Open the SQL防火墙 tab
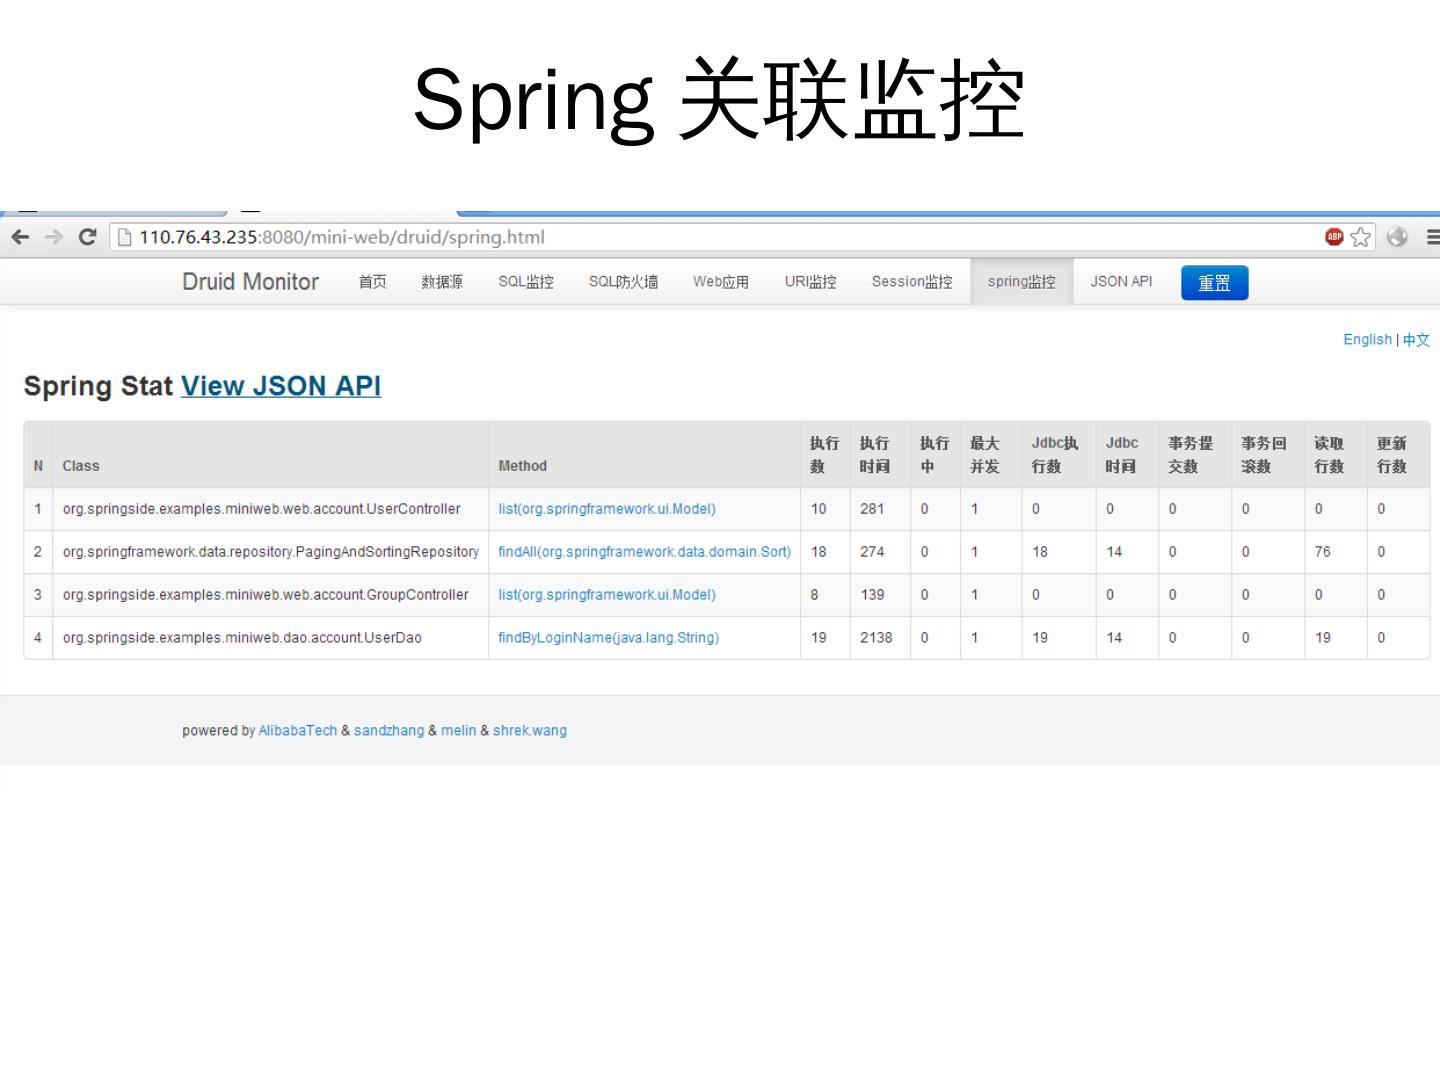Screen dimensions: 1440x1080 623,282
